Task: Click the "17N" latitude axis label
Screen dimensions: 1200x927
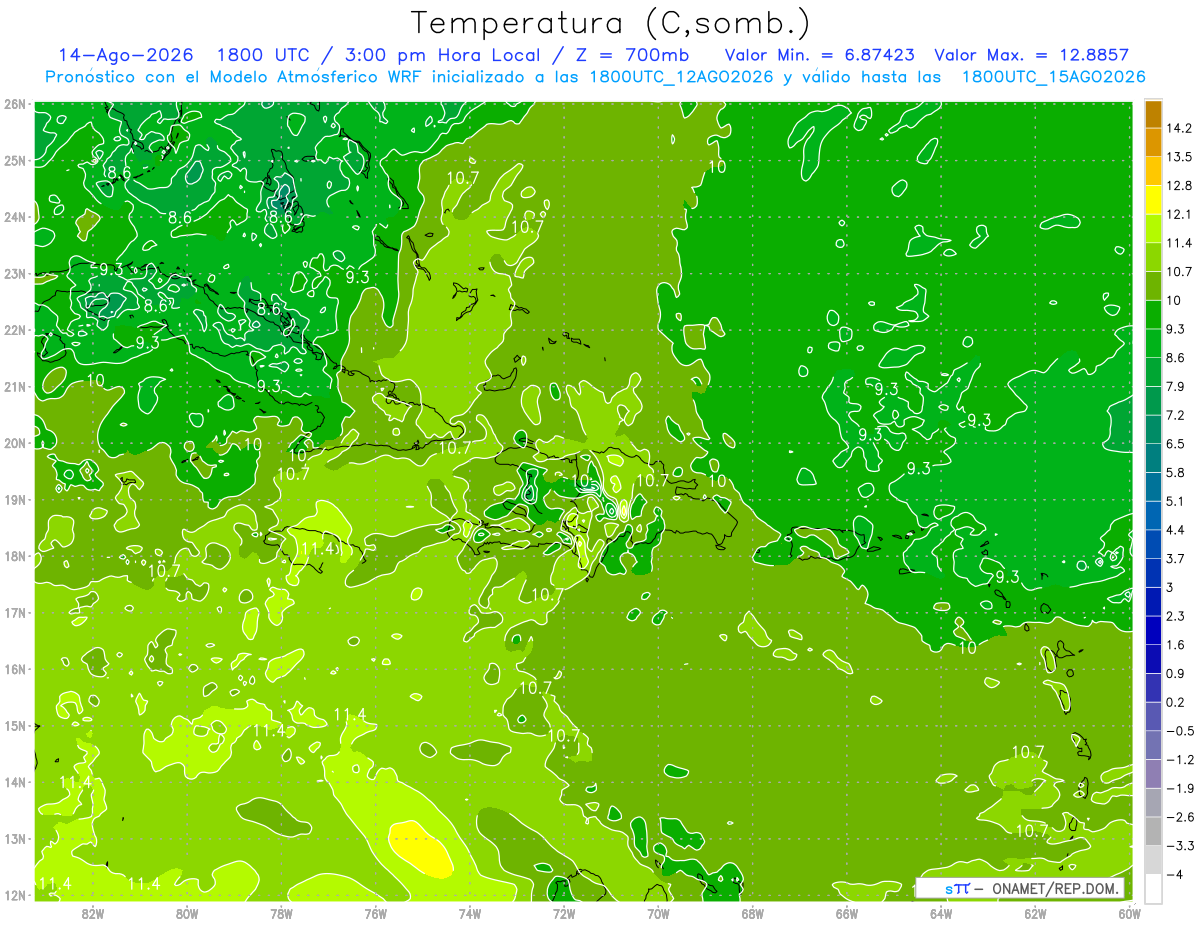Action: pyautogui.click(x=15, y=613)
